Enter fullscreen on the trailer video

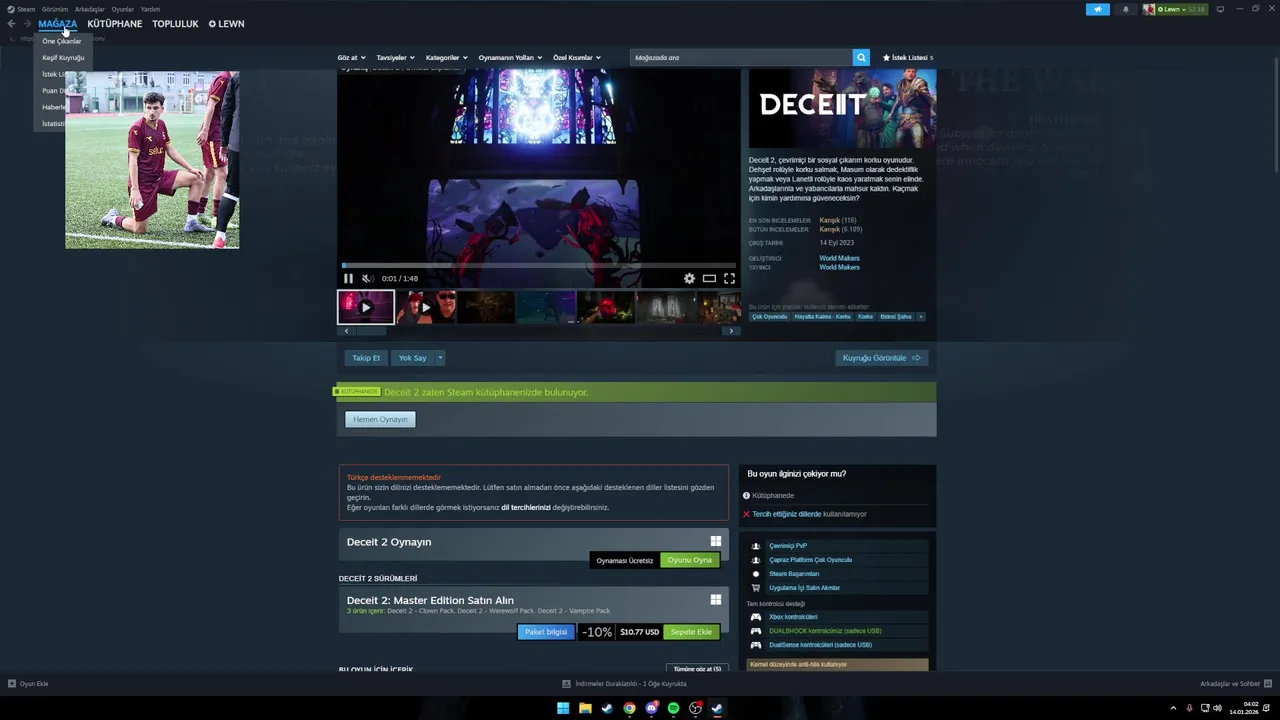pos(729,279)
